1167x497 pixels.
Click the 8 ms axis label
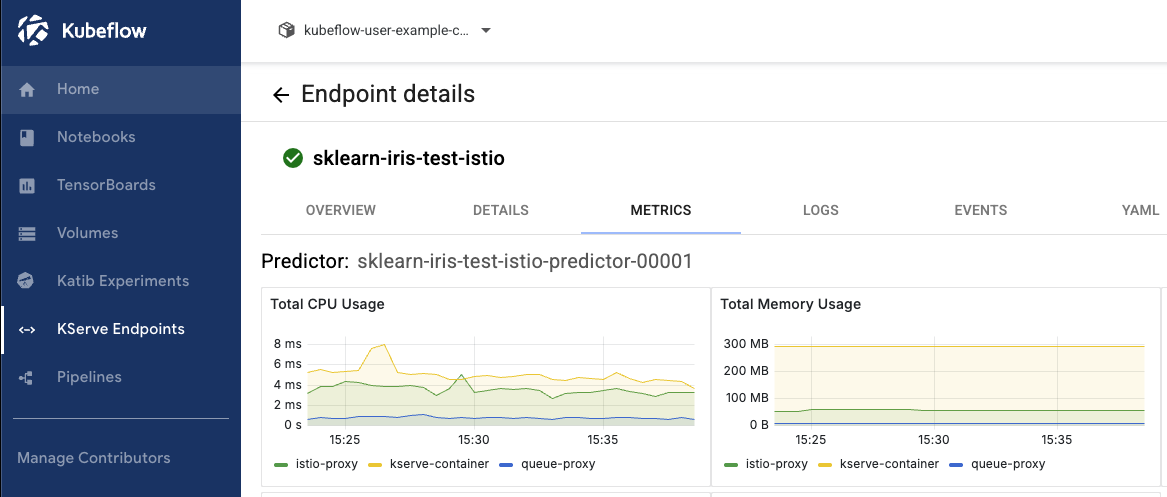[x=288, y=344]
